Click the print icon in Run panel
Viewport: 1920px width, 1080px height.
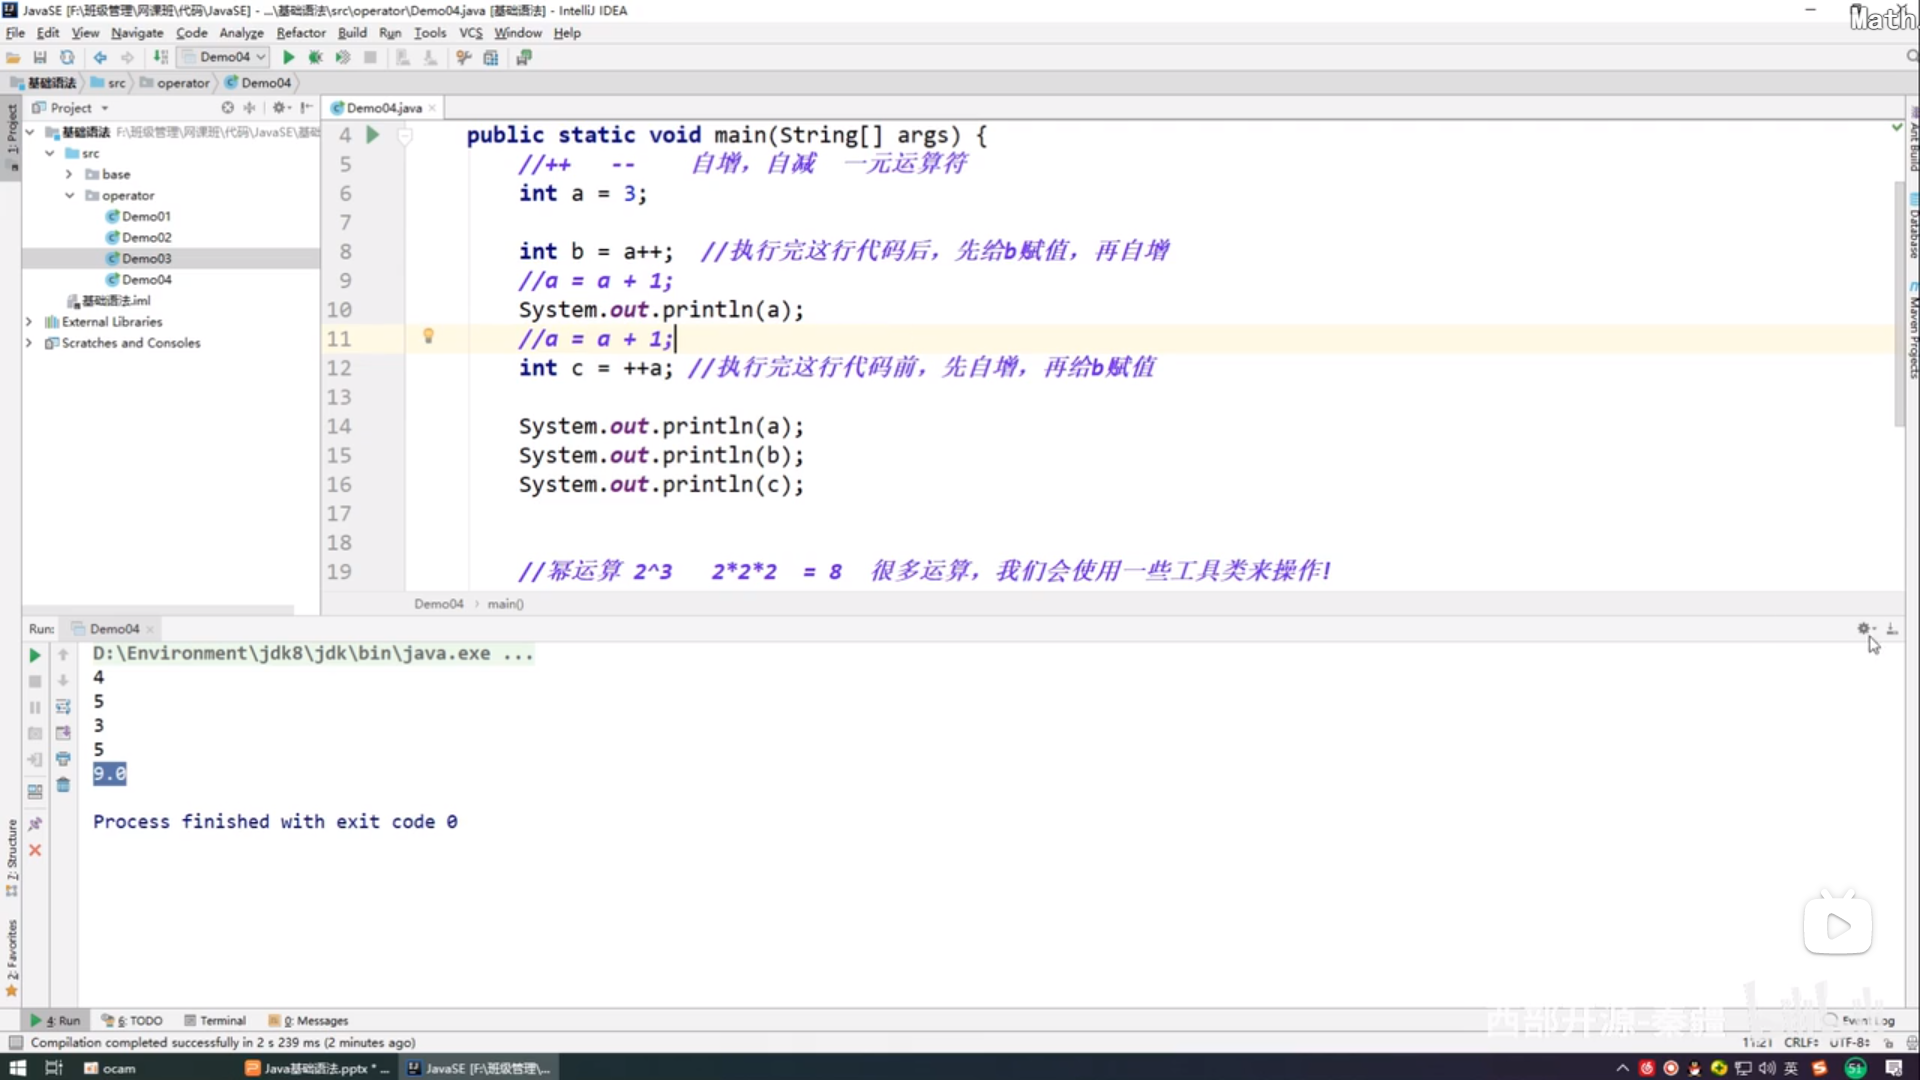(x=63, y=759)
